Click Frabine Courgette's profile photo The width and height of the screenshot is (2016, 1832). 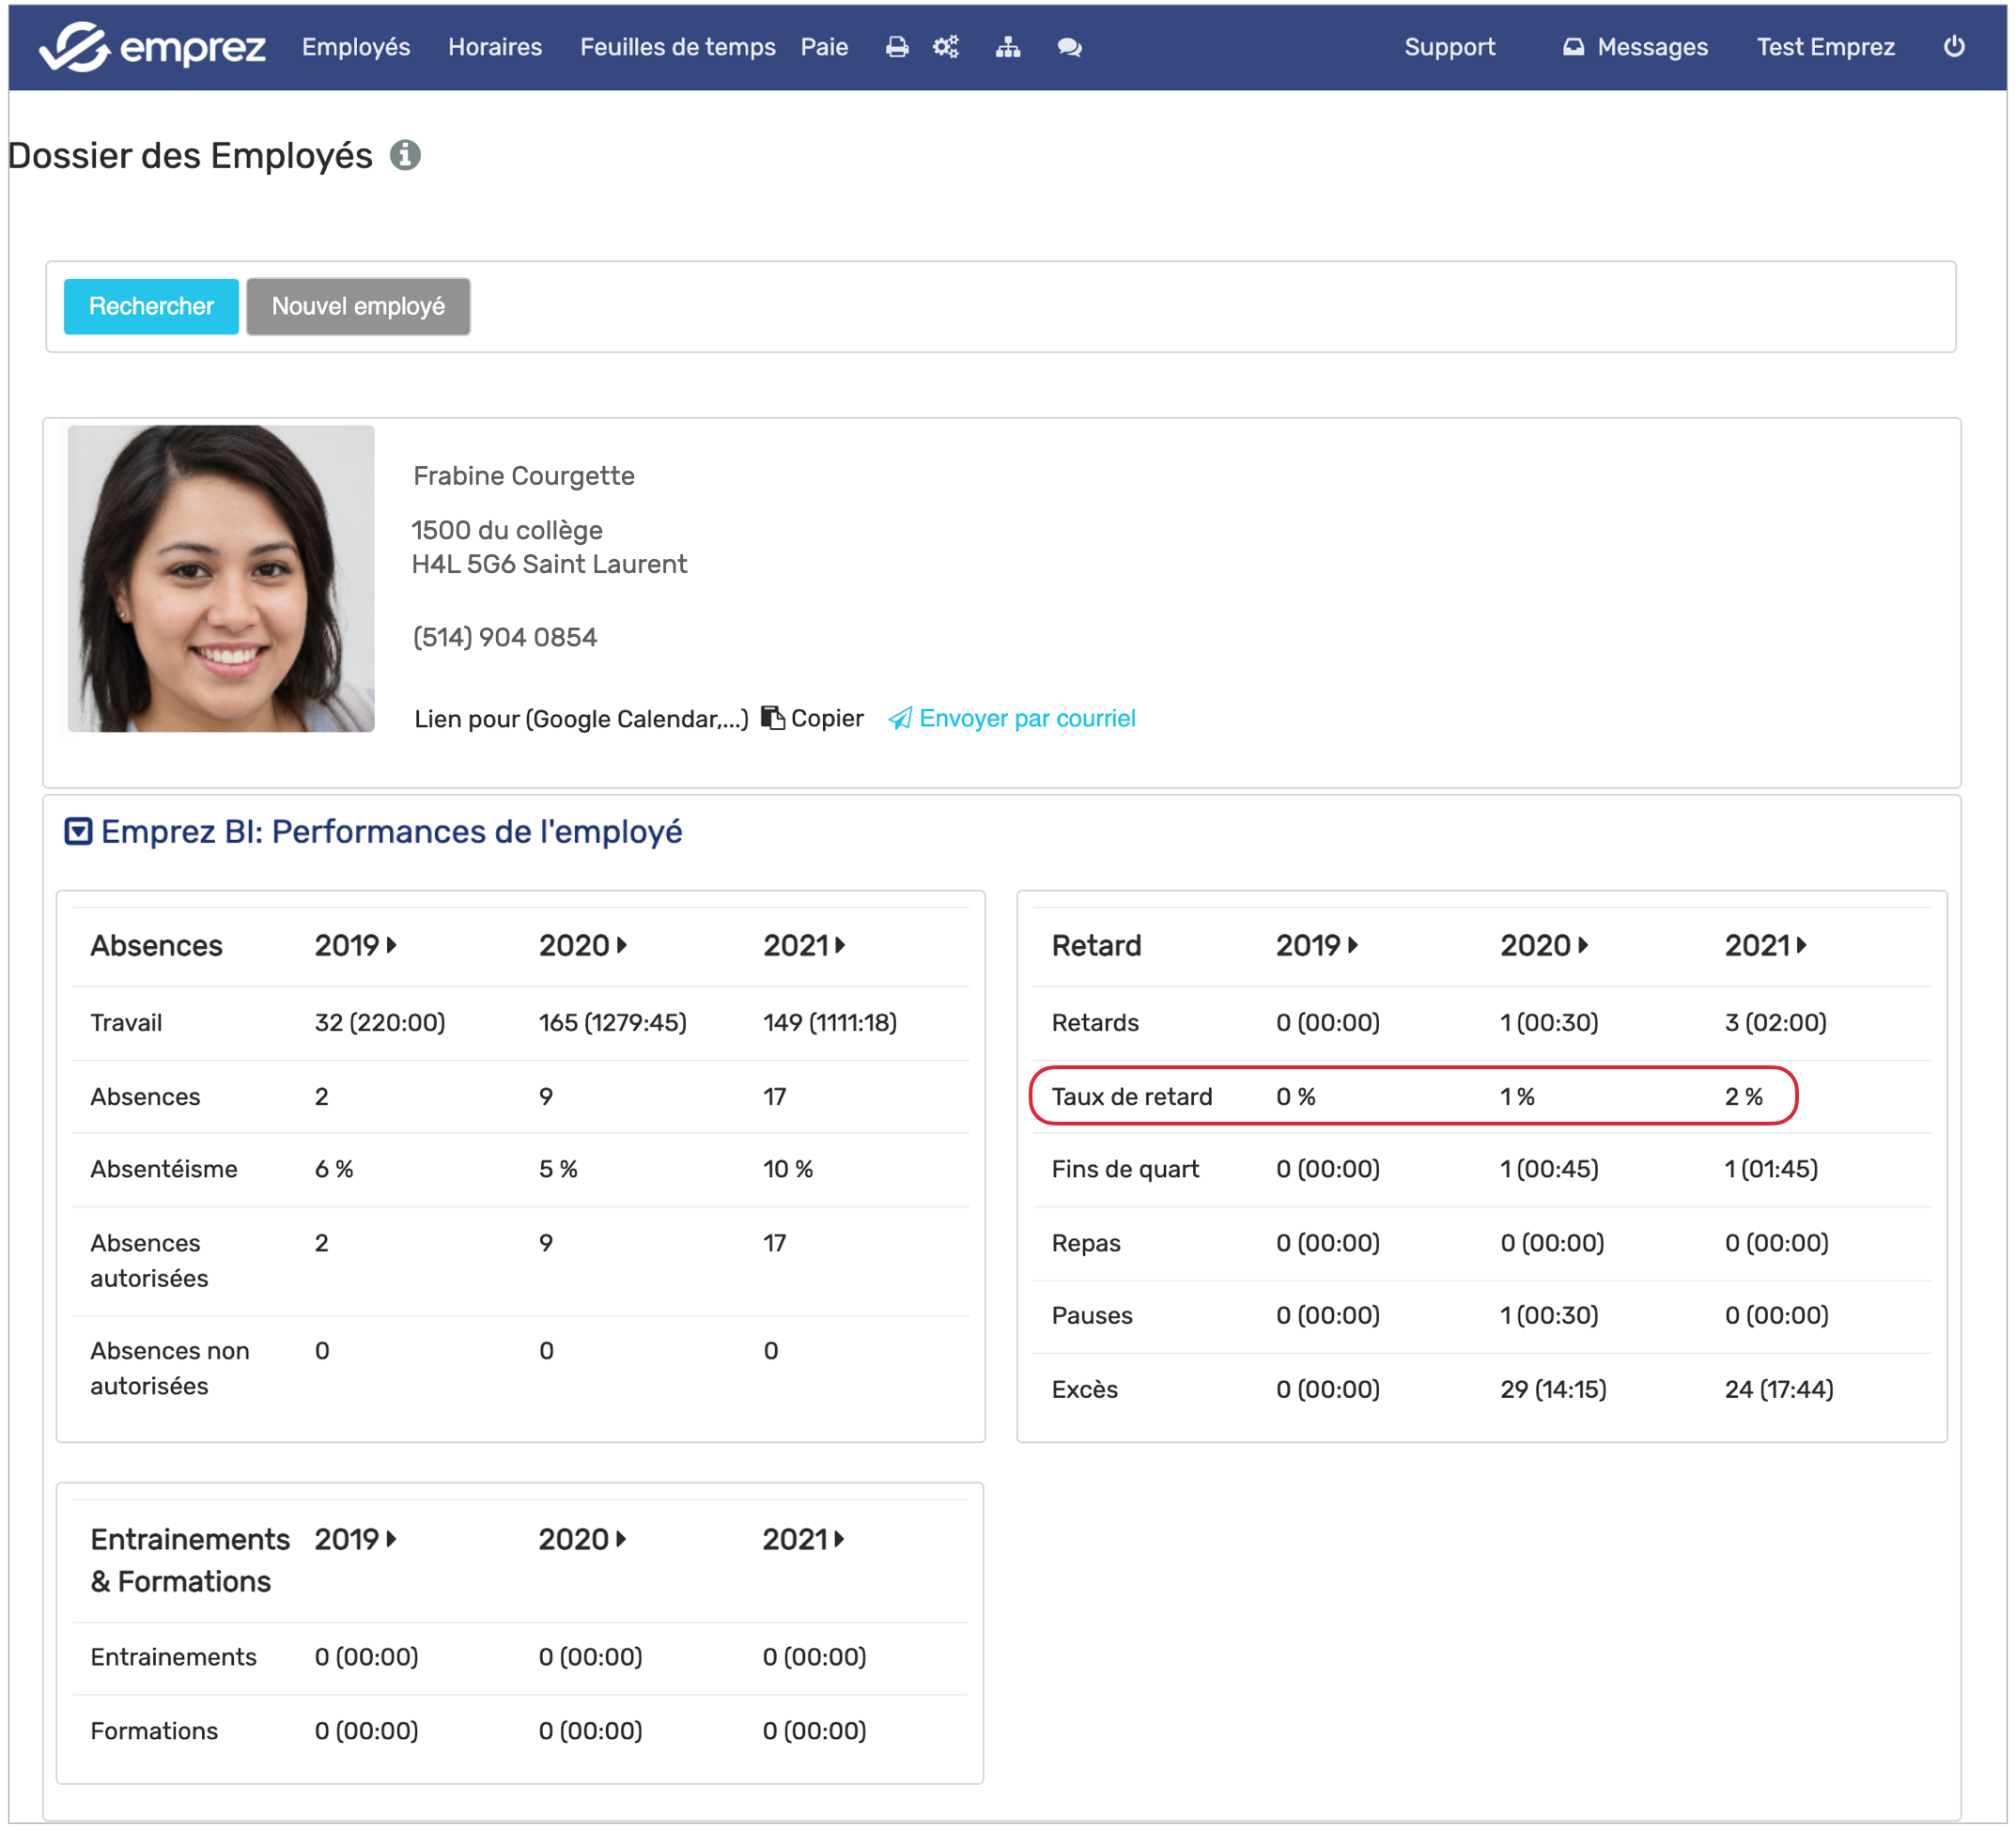(x=221, y=579)
